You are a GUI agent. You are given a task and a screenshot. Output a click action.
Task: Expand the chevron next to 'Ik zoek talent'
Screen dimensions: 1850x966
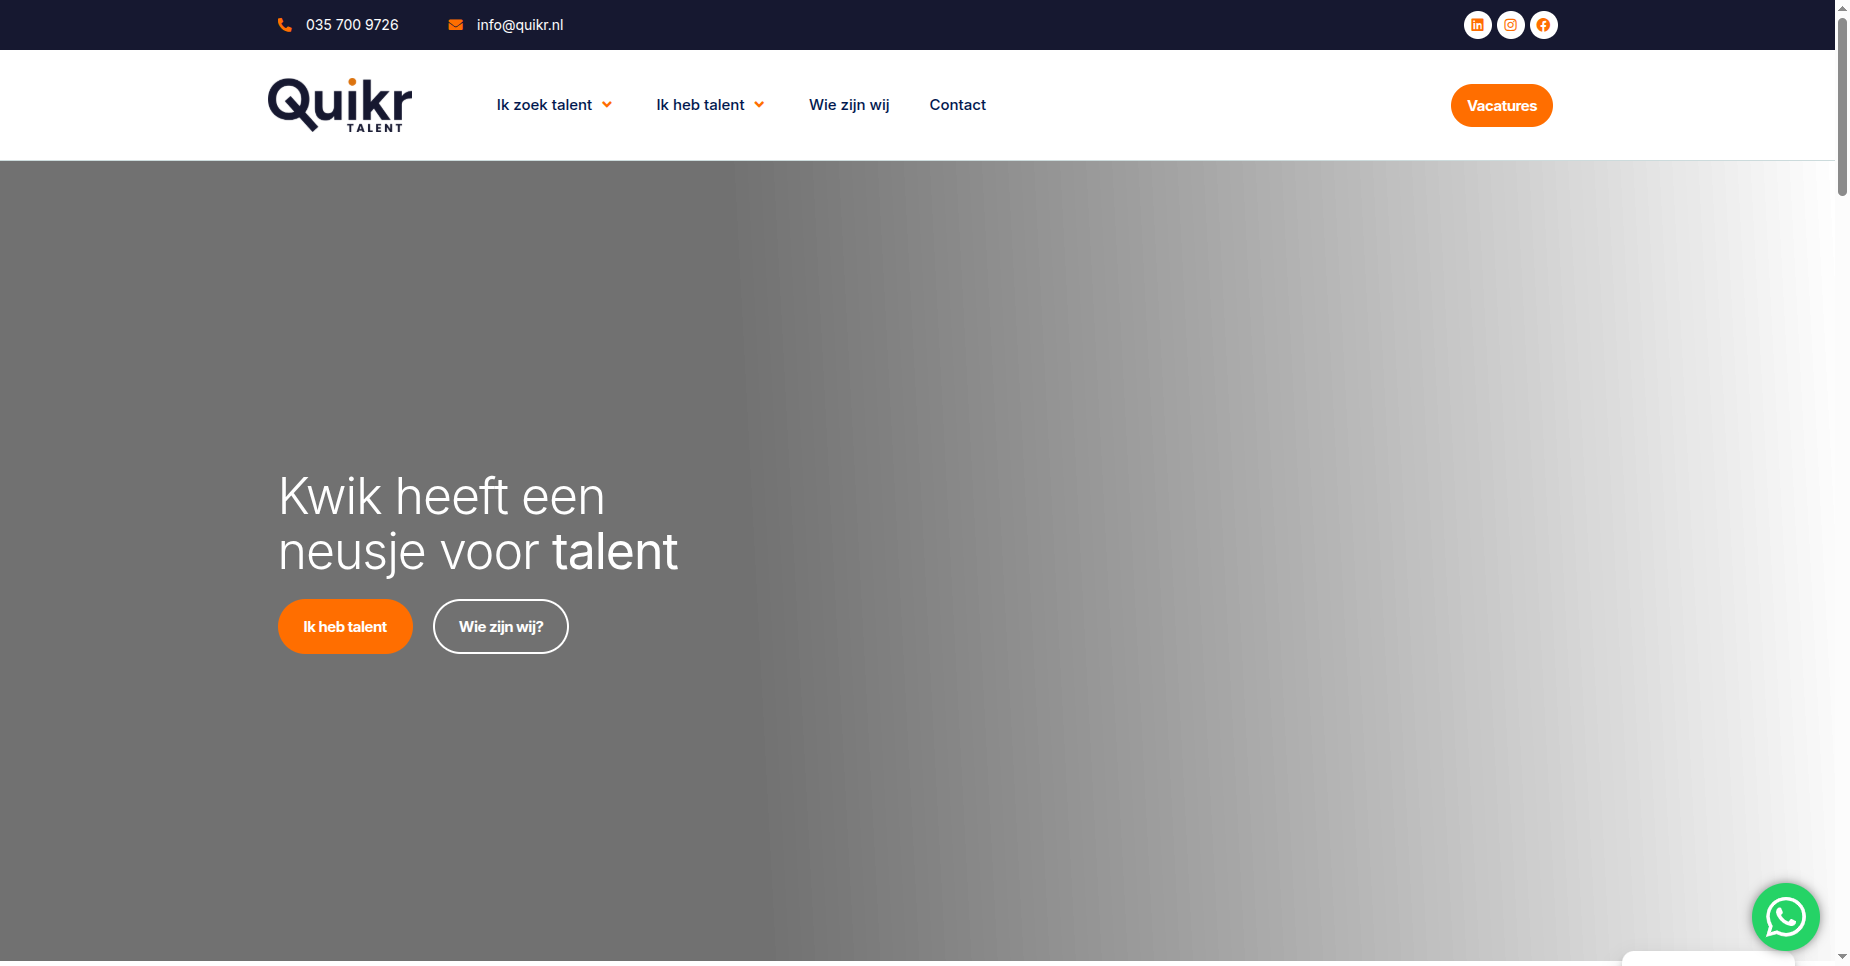[607, 105]
